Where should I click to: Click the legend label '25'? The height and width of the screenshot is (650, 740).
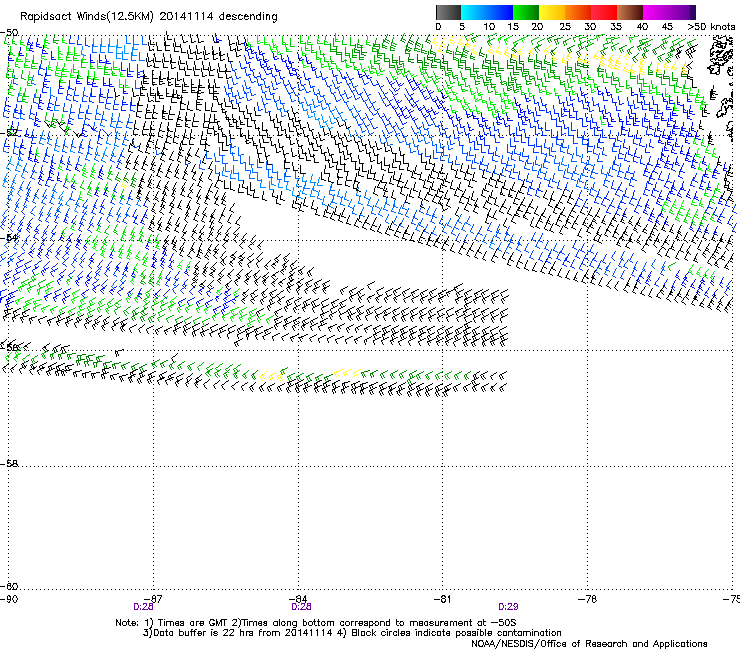coord(564,27)
